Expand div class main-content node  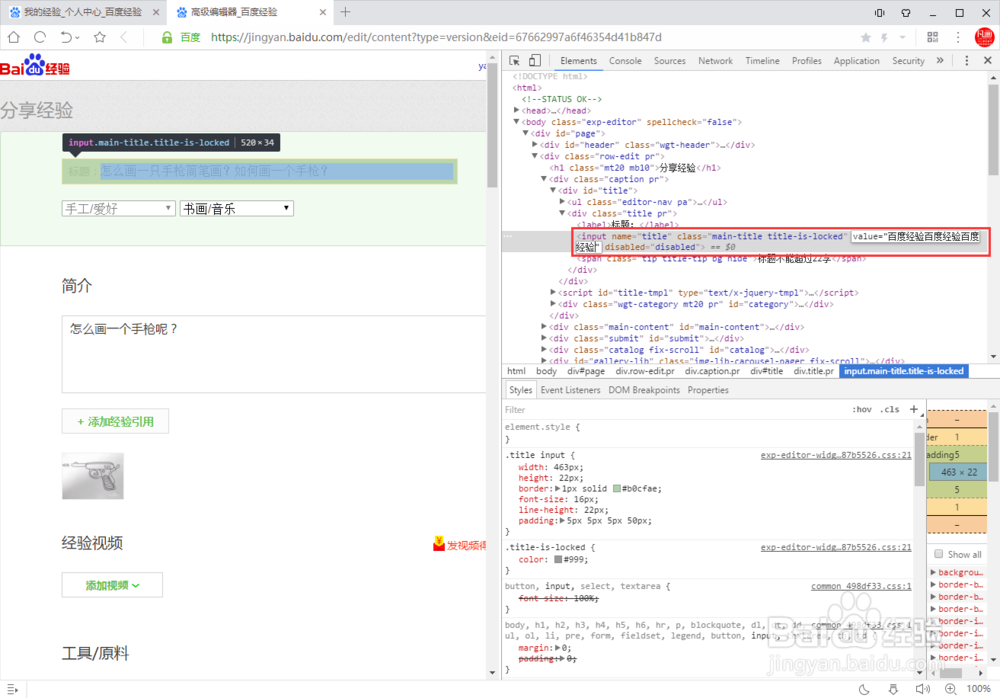tap(543, 327)
